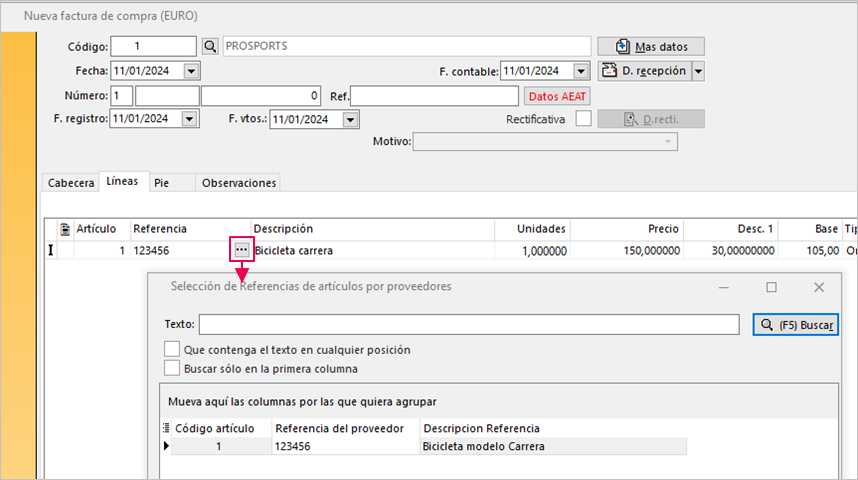Toggle the Rectificativa checkbox
Screen dimensions: 858x480
click(x=583, y=119)
